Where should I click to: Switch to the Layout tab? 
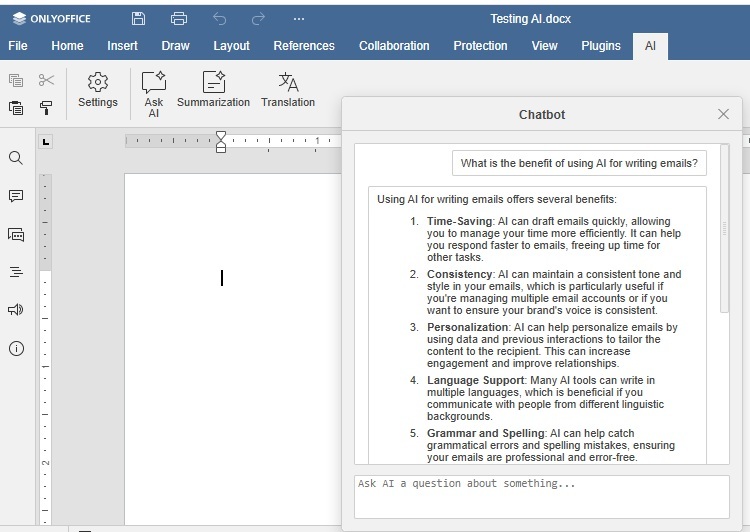pyautogui.click(x=232, y=46)
